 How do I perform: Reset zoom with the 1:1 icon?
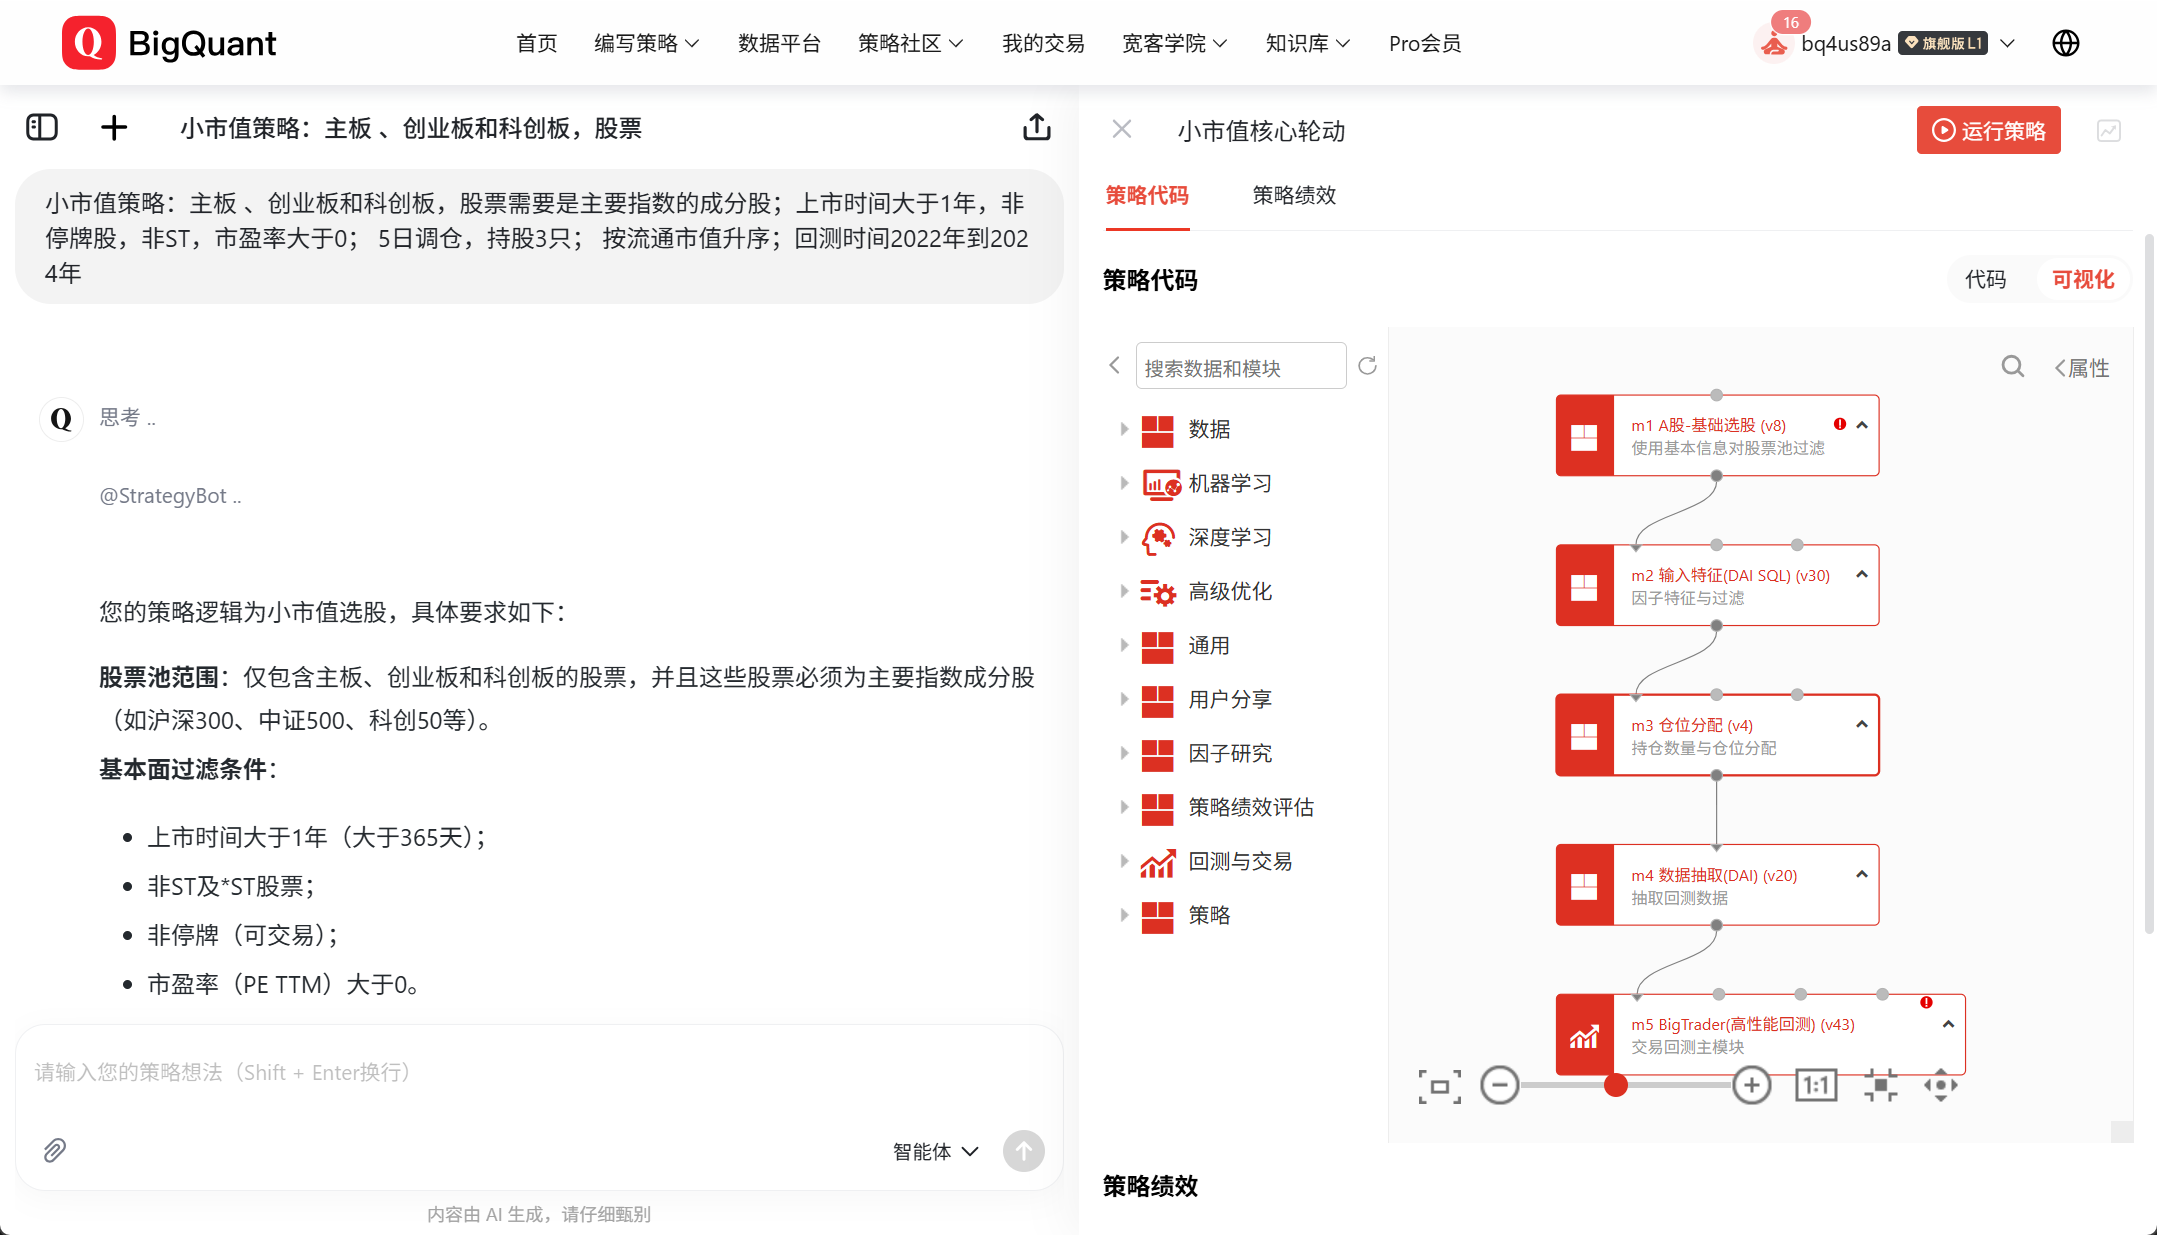(x=1816, y=1085)
